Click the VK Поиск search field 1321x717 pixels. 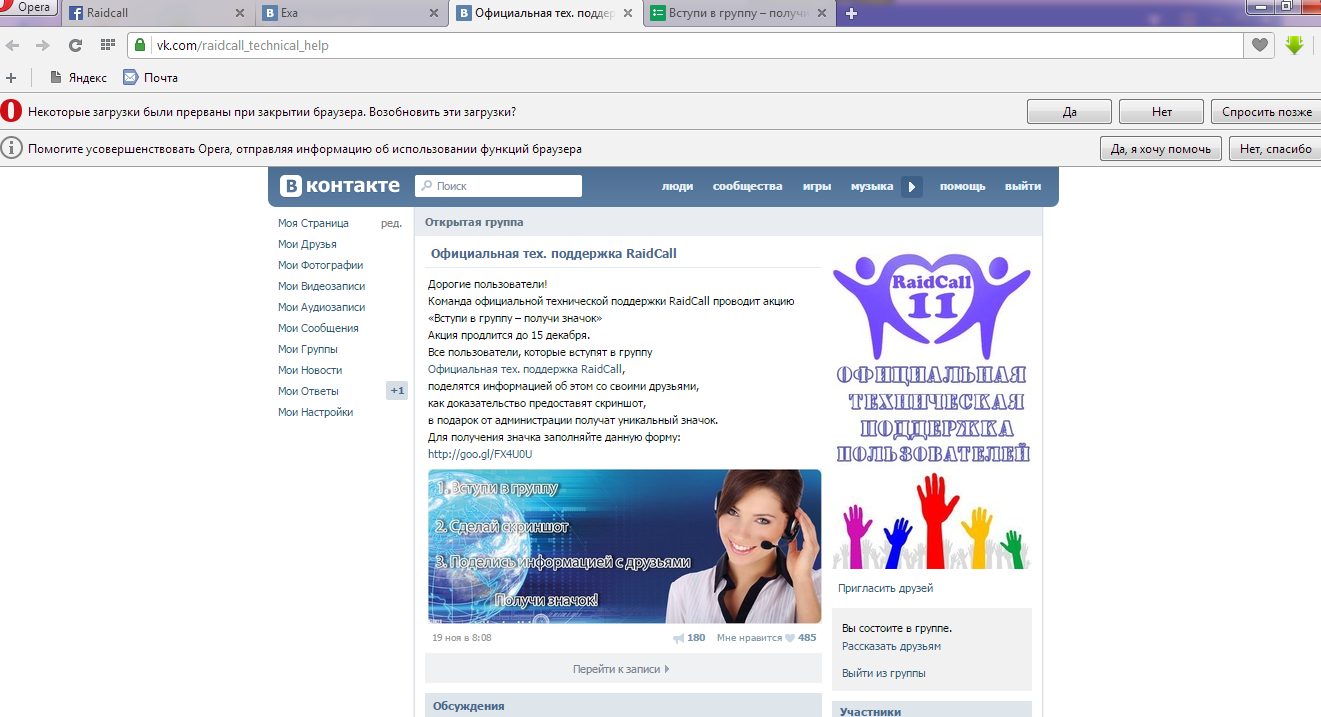(x=498, y=186)
